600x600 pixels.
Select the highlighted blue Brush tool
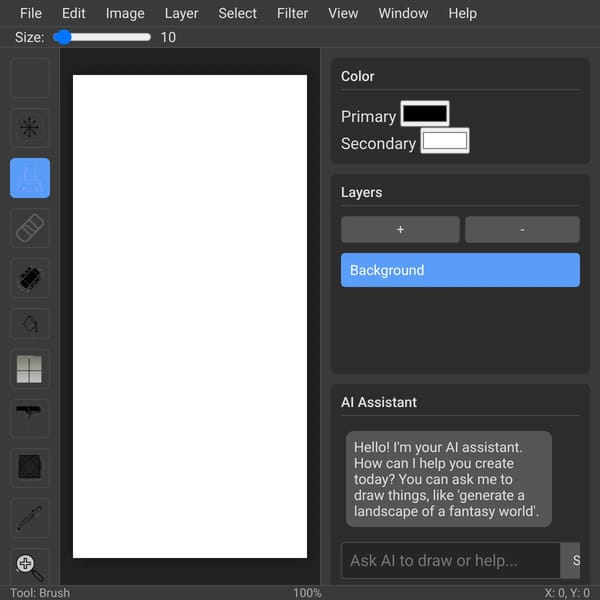tap(30, 178)
